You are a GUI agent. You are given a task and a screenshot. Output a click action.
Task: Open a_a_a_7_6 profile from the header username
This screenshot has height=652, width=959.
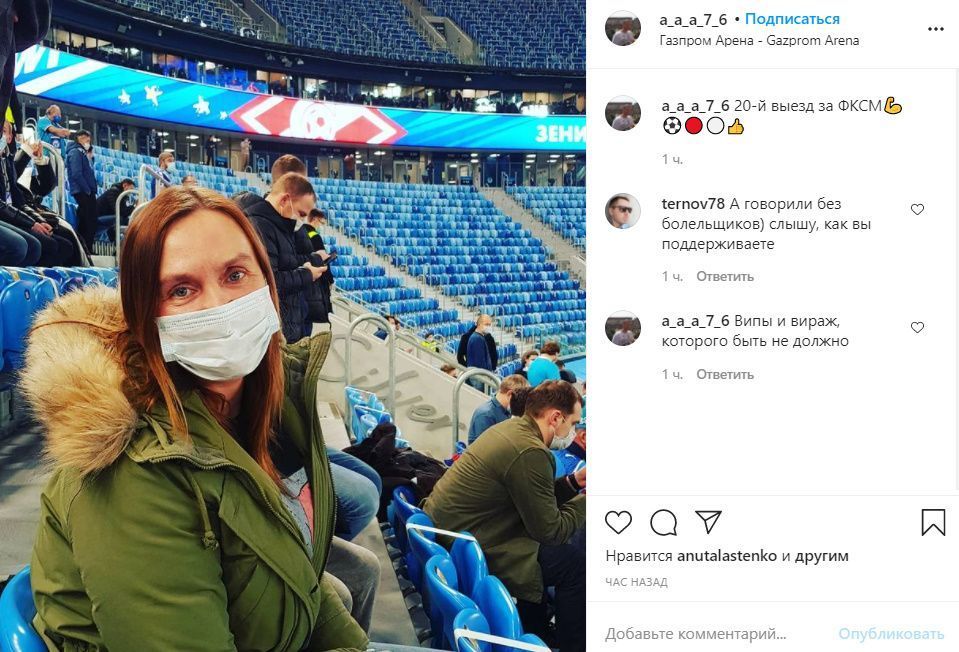point(693,20)
